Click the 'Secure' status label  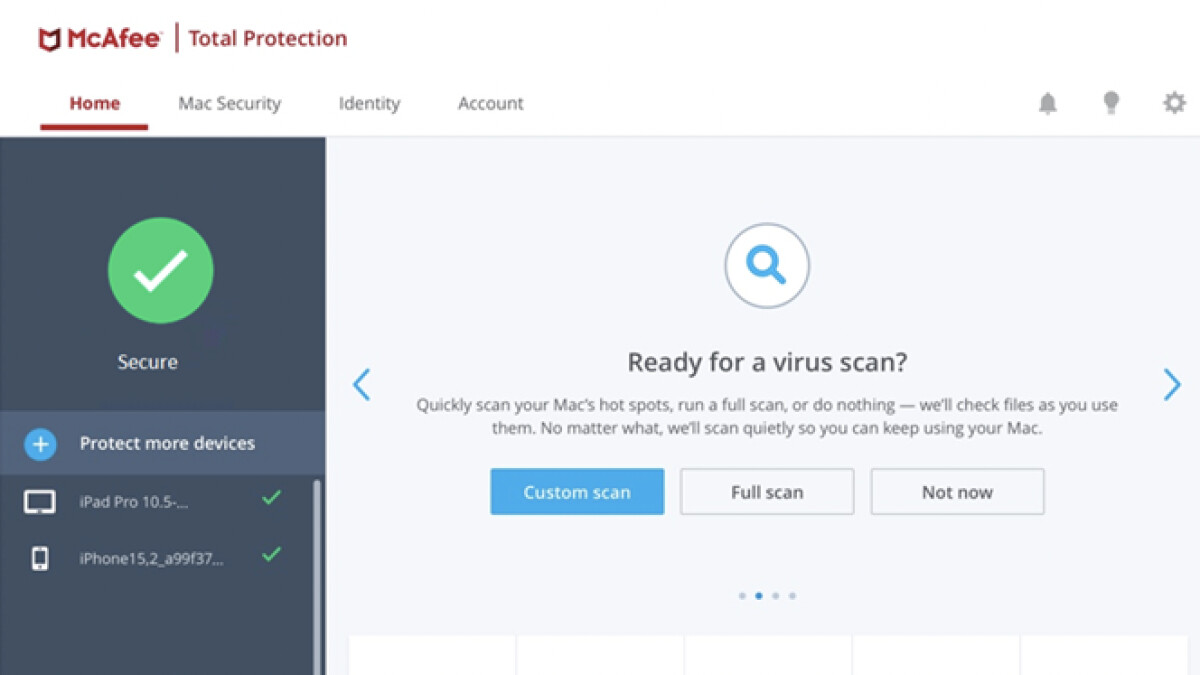pos(147,362)
